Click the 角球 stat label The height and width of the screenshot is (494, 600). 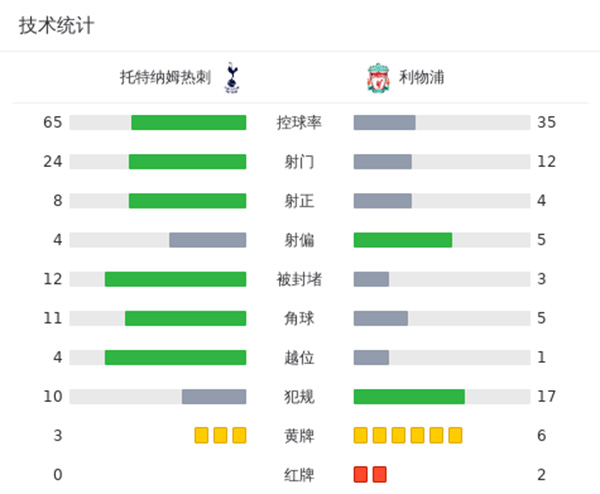coord(299,318)
